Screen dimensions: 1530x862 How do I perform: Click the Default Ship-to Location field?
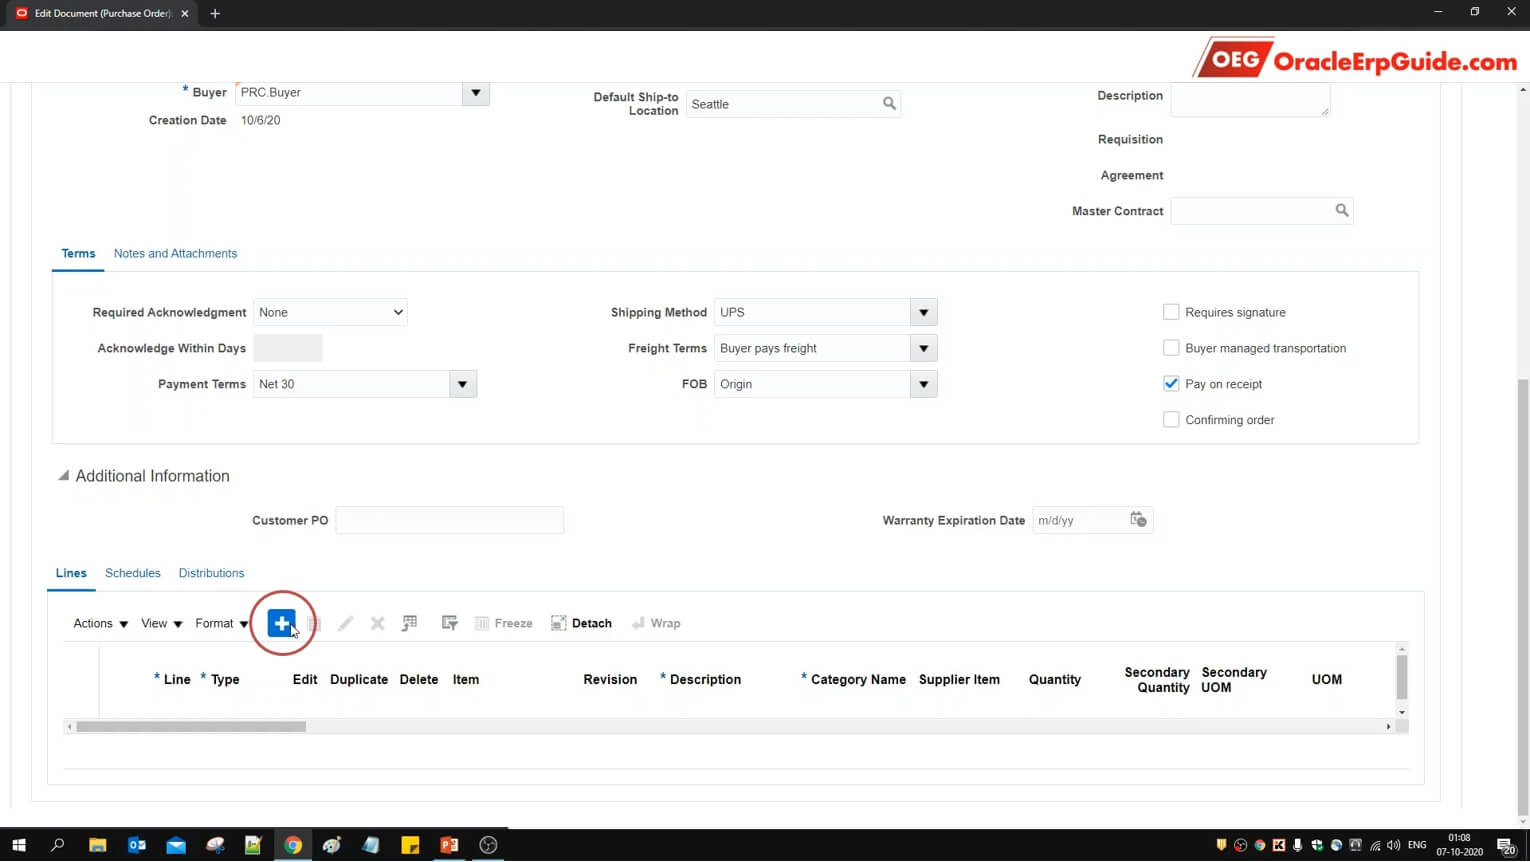click(x=782, y=104)
